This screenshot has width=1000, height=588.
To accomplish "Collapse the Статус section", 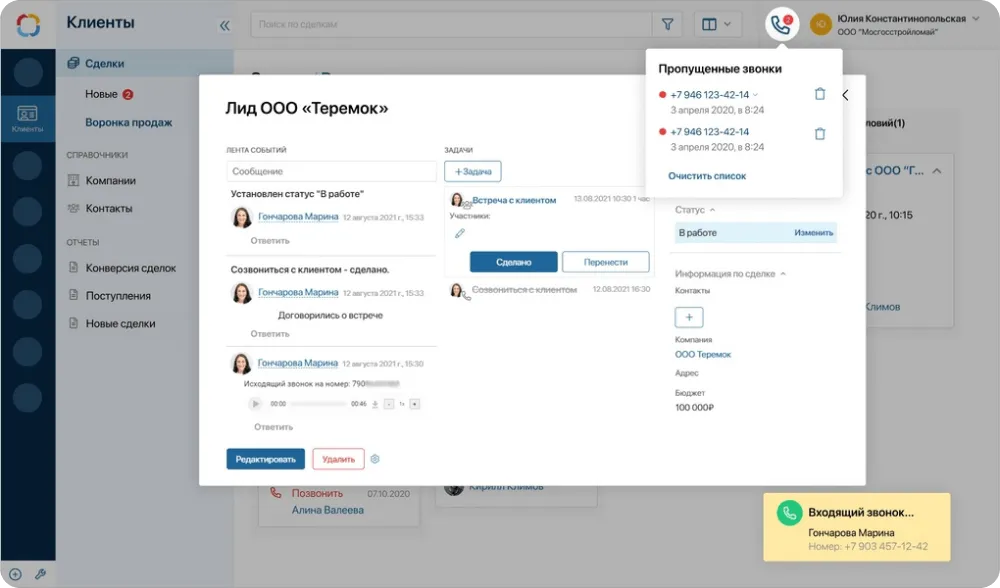I will [x=712, y=210].
